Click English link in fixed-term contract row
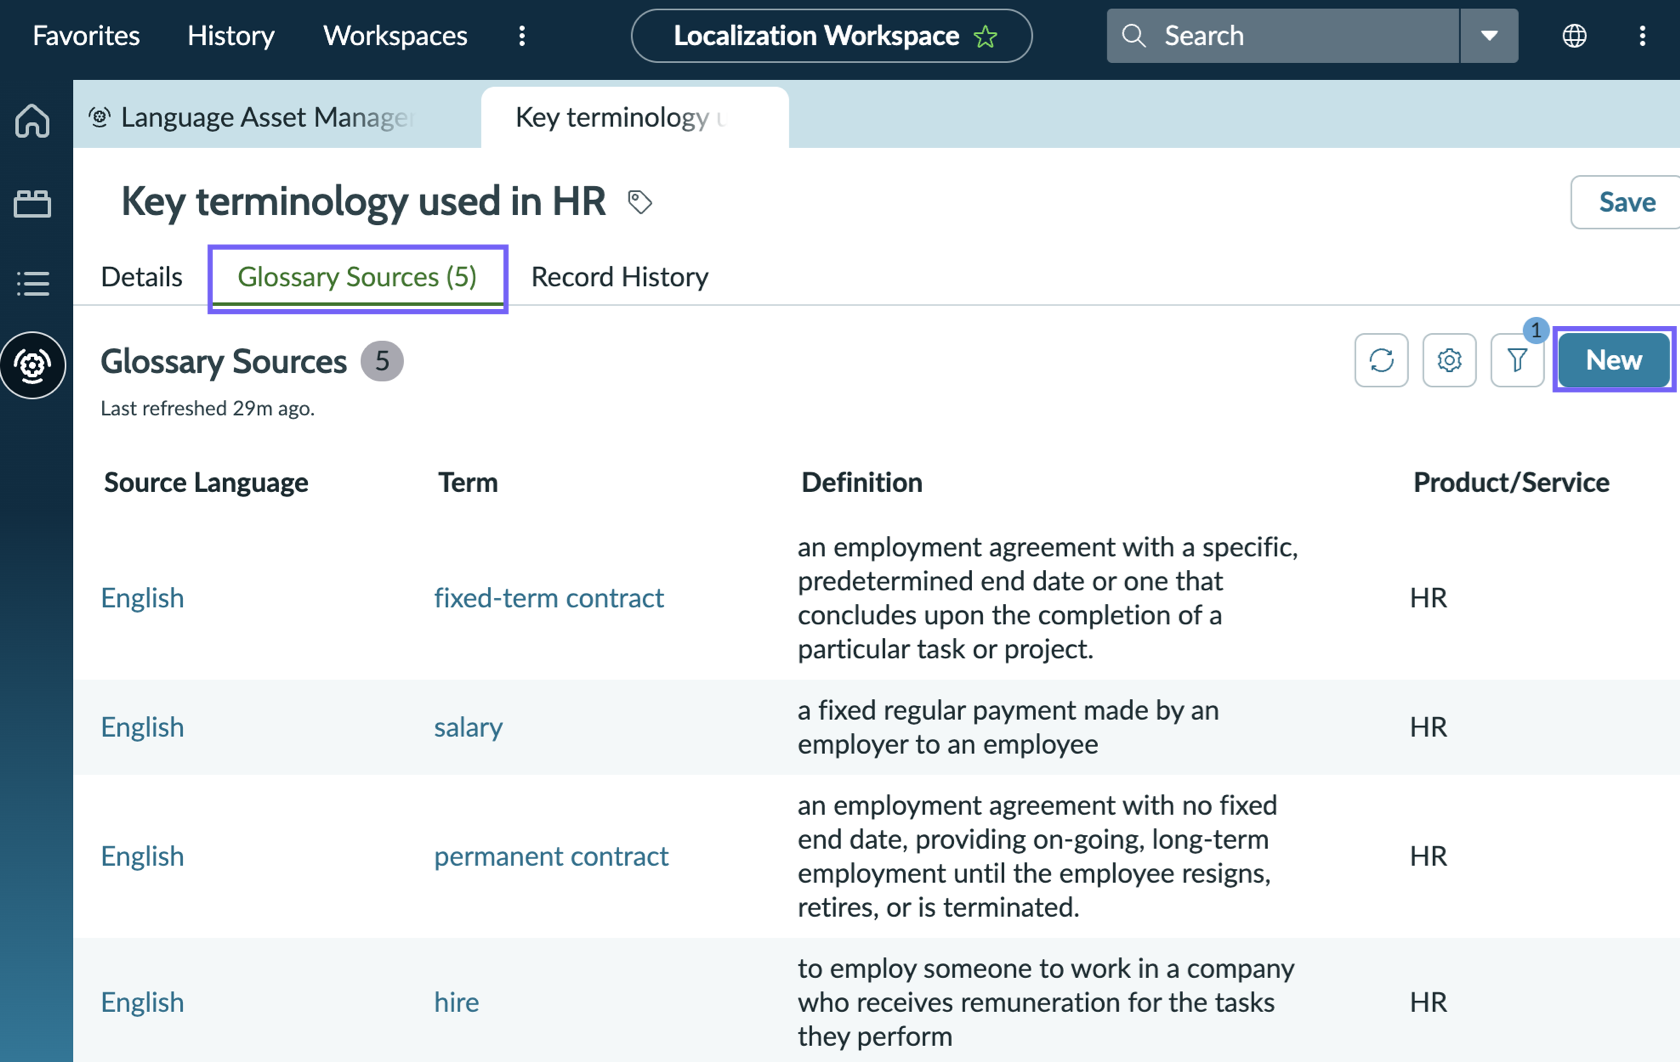This screenshot has width=1680, height=1062. point(142,598)
